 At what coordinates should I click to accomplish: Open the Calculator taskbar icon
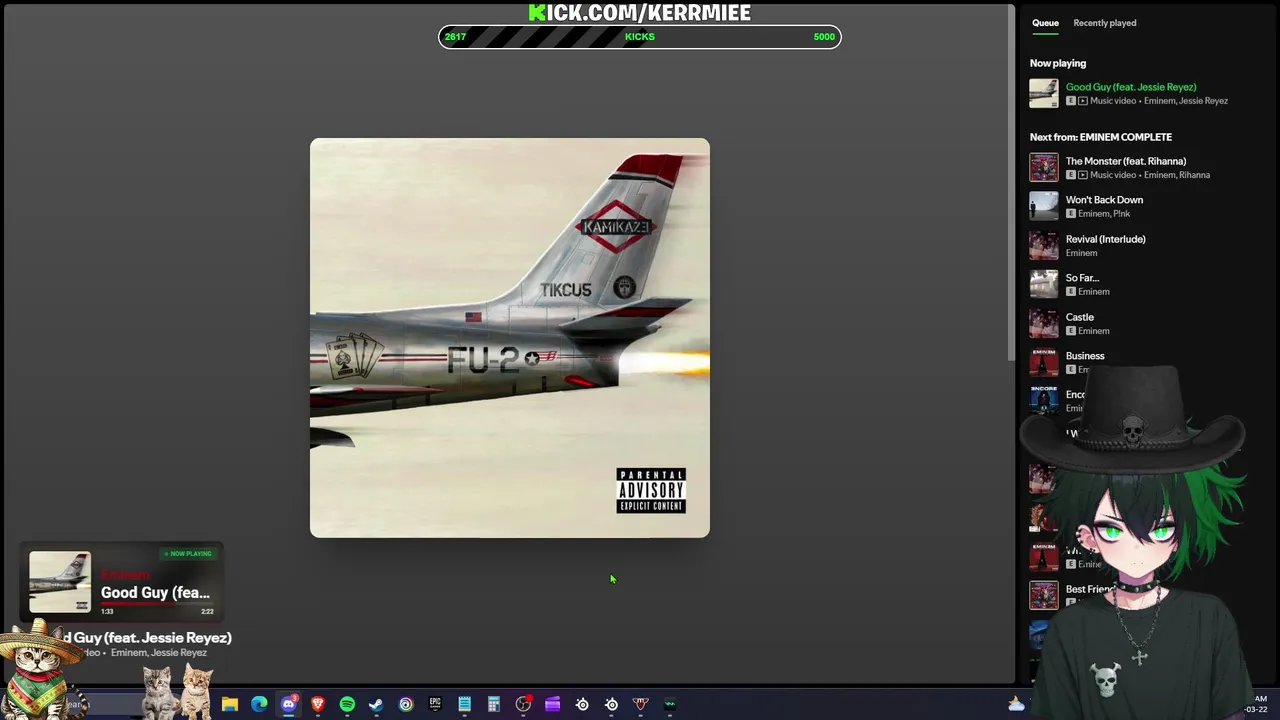(494, 705)
